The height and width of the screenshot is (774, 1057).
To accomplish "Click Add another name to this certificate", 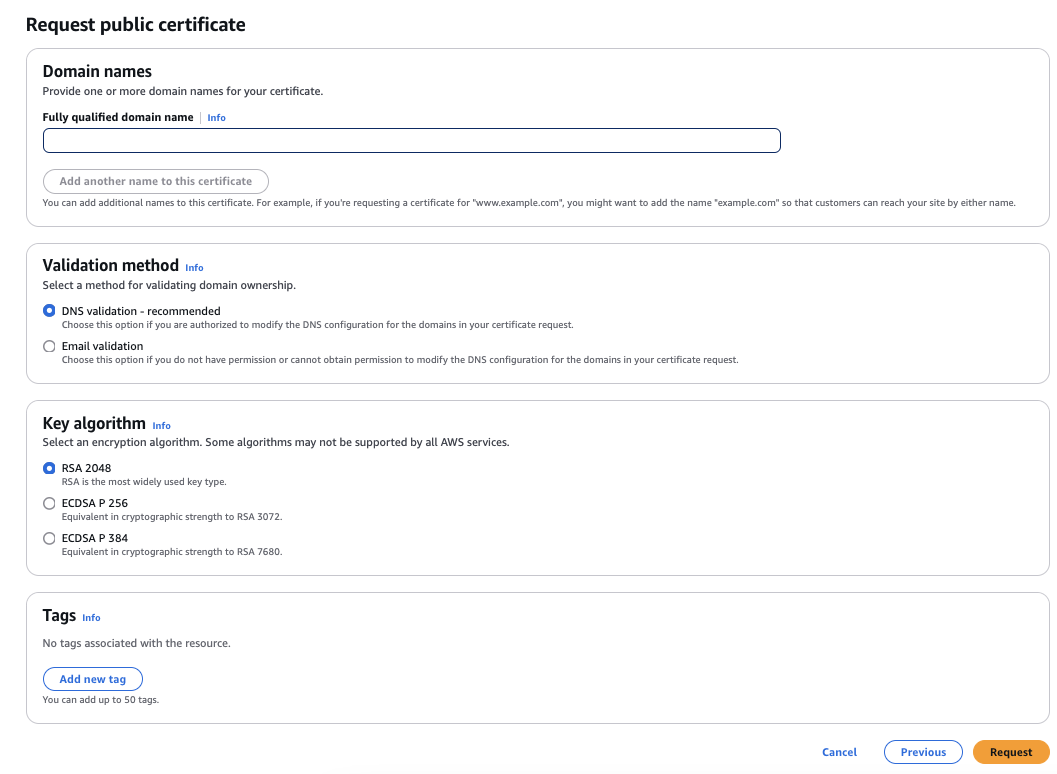I will [x=156, y=181].
